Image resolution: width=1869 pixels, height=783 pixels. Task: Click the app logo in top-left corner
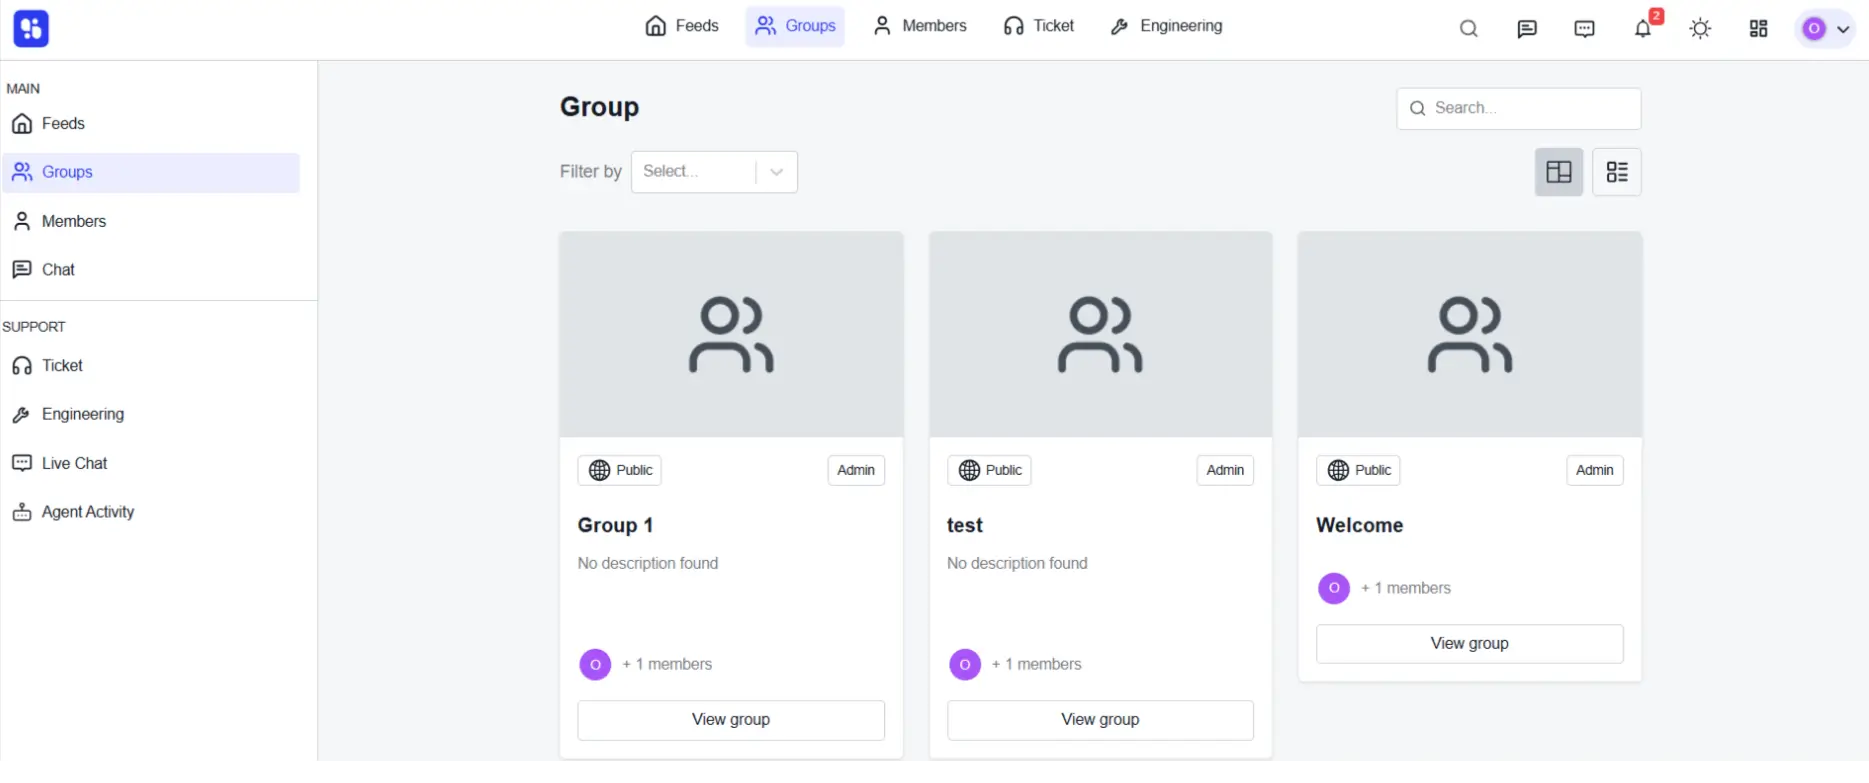pyautogui.click(x=31, y=29)
